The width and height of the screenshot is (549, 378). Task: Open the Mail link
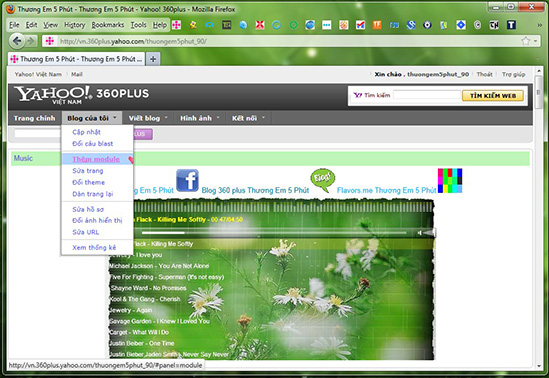click(77, 74)
